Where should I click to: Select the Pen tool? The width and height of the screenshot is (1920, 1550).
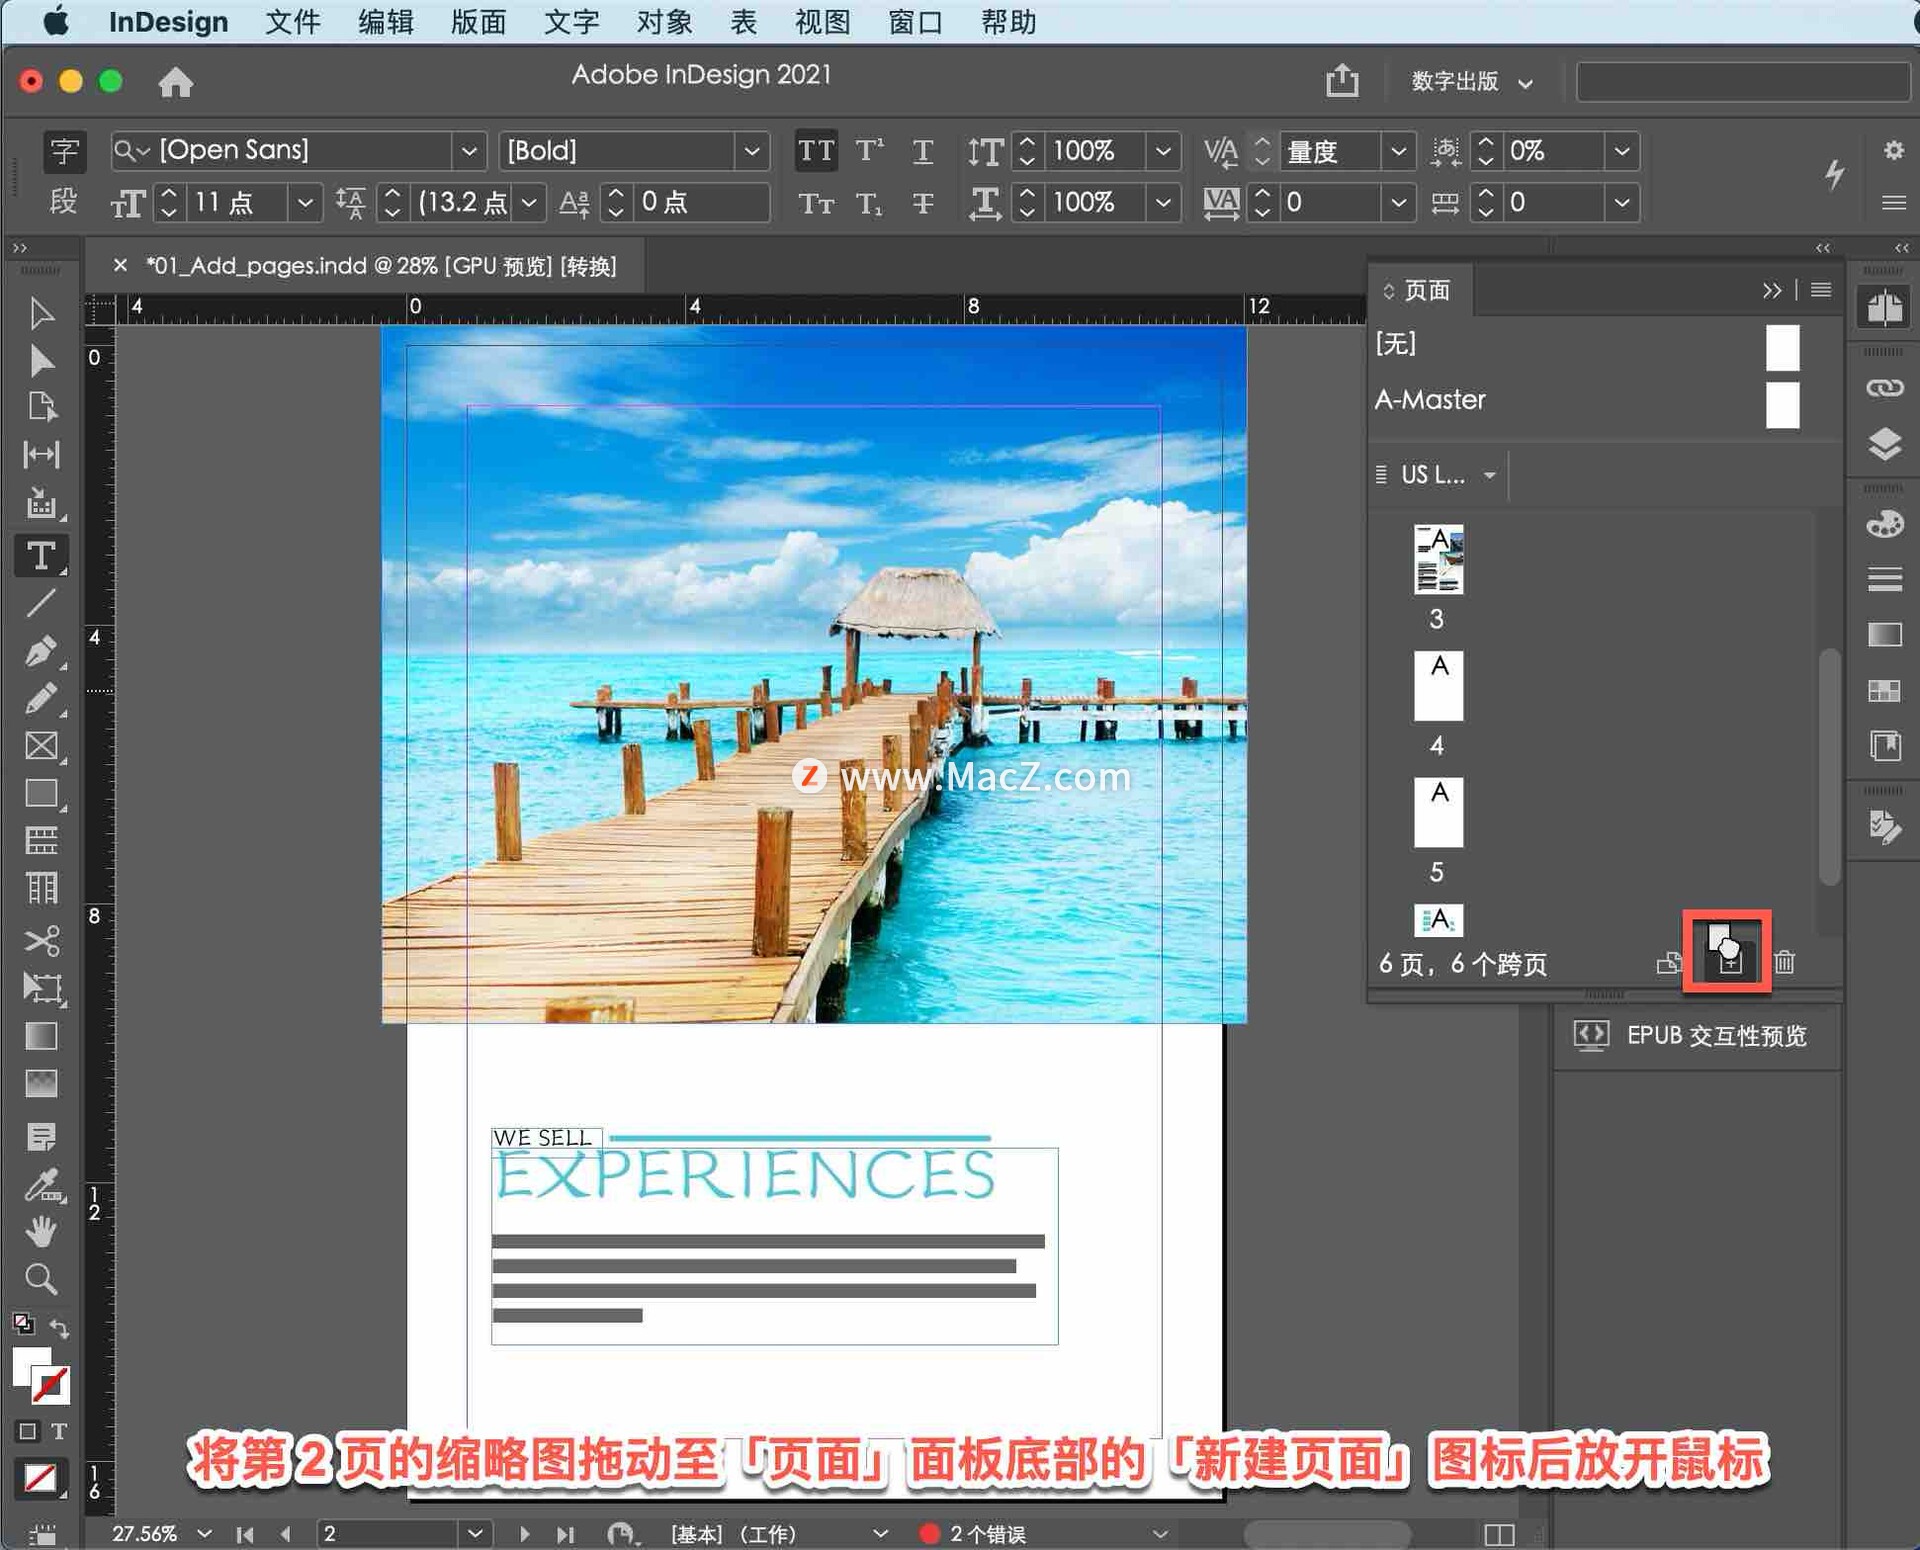pos(41,652)
